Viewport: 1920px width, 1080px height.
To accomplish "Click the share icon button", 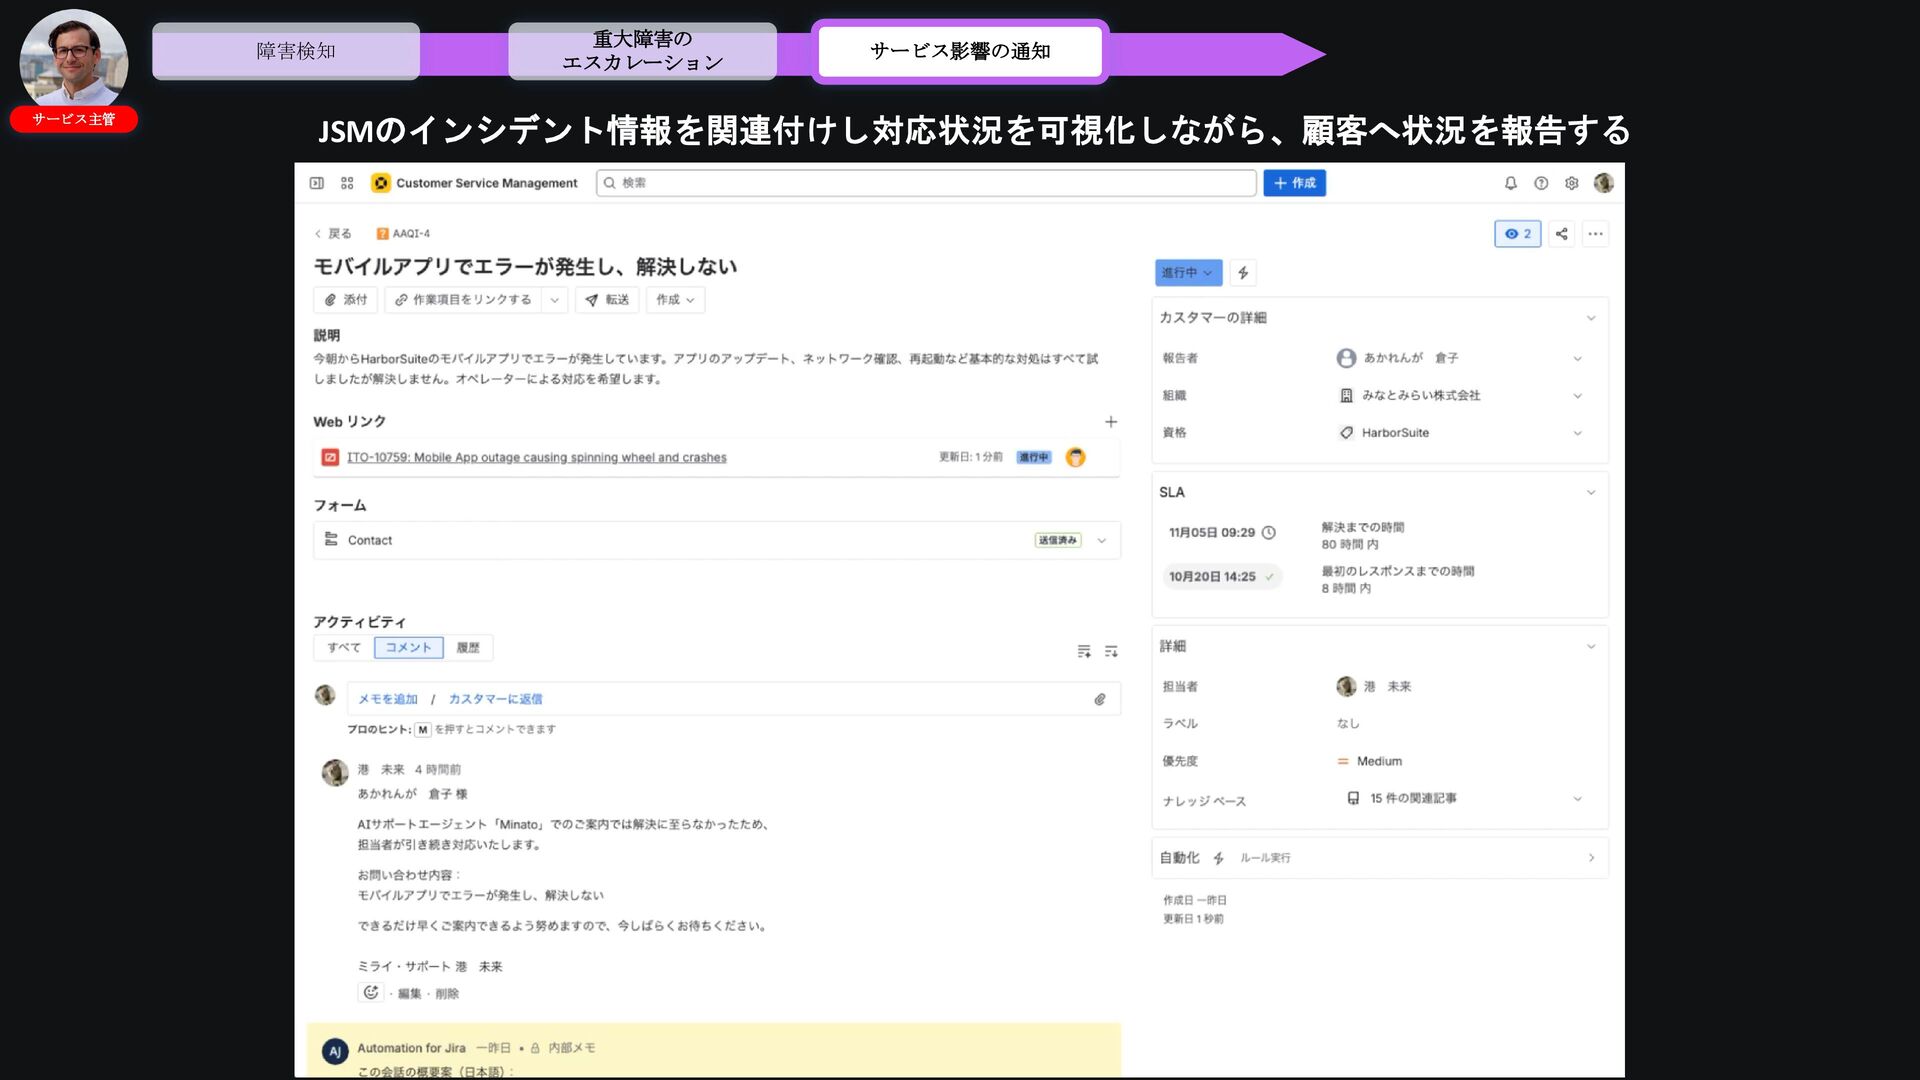I will [x=1561, y=234].
